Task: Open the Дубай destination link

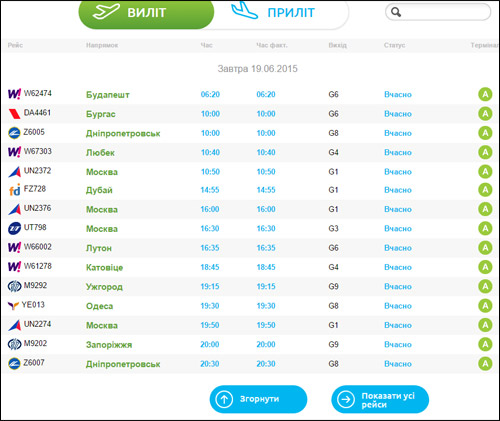Action: [99, 190]
